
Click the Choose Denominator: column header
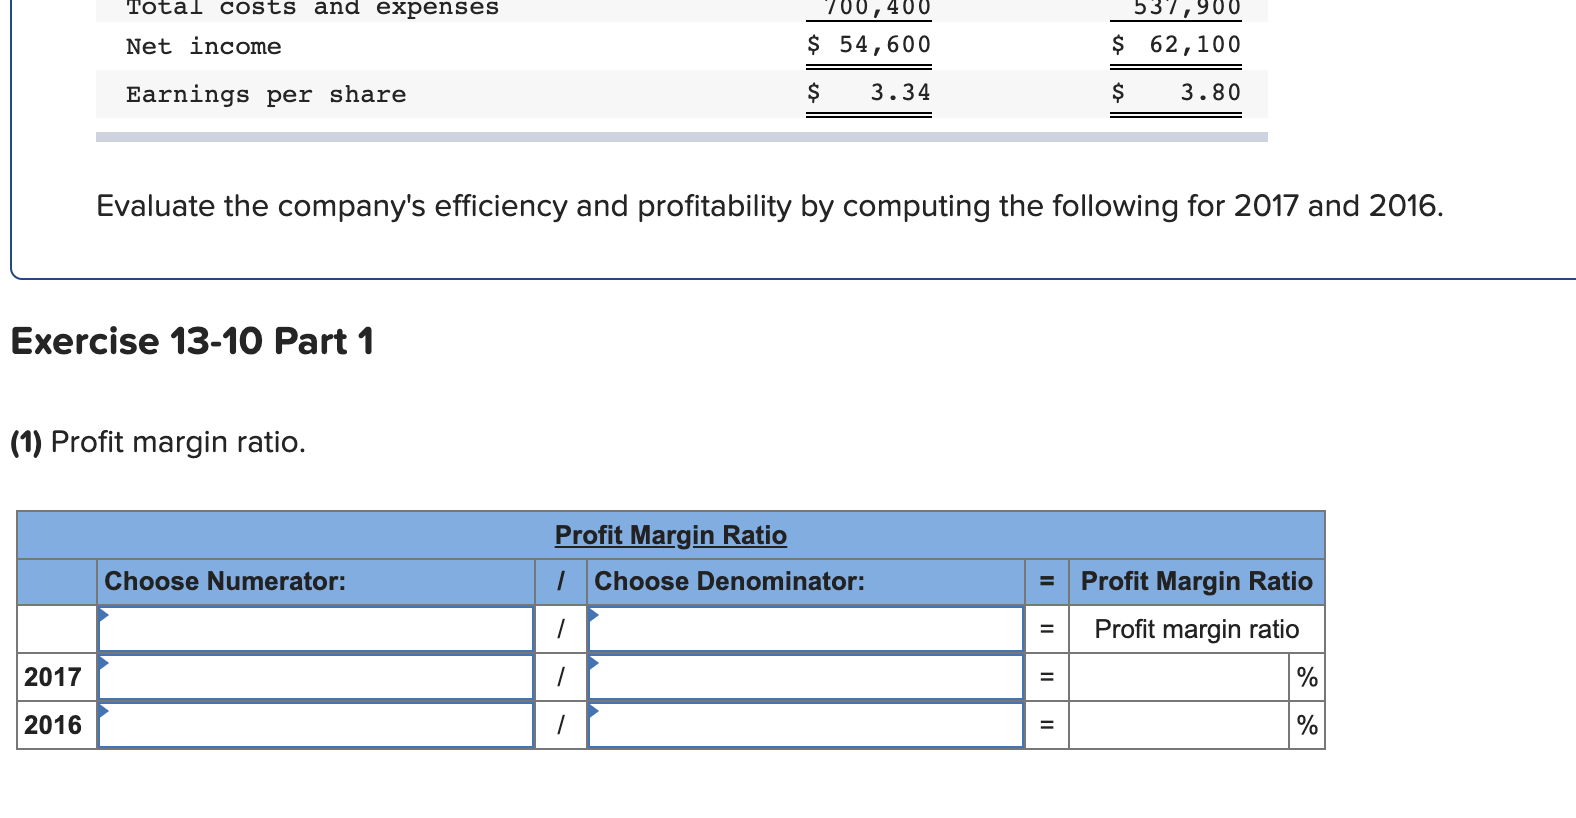tap(730, 581)
